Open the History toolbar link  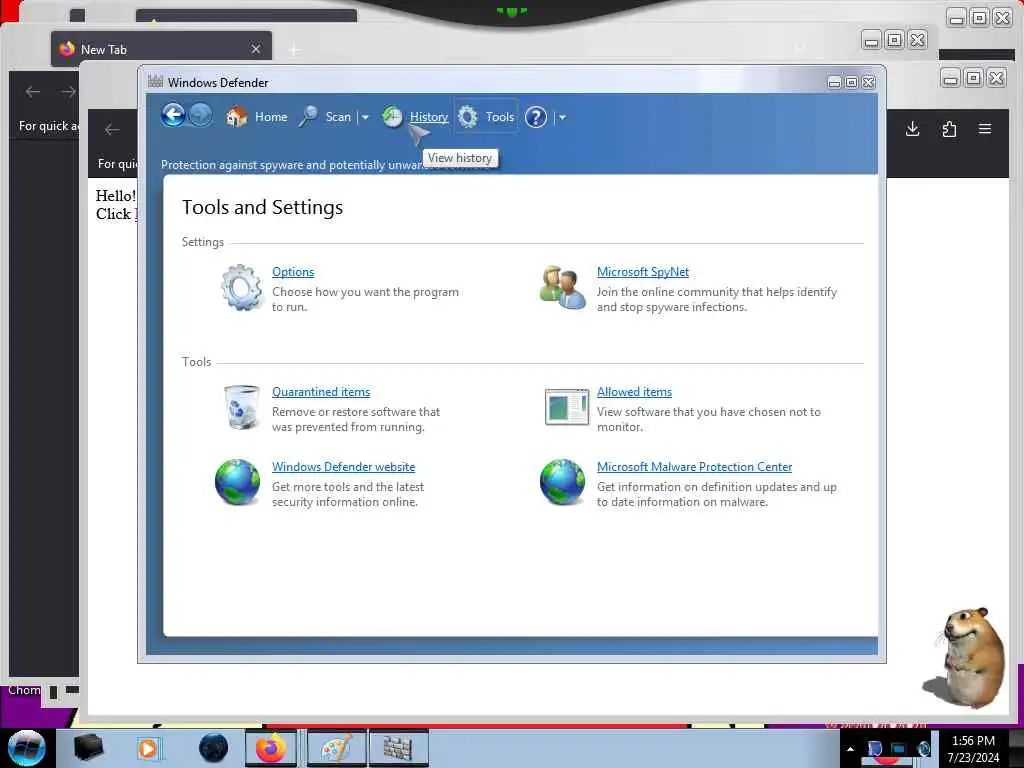(x=429, y=117)
